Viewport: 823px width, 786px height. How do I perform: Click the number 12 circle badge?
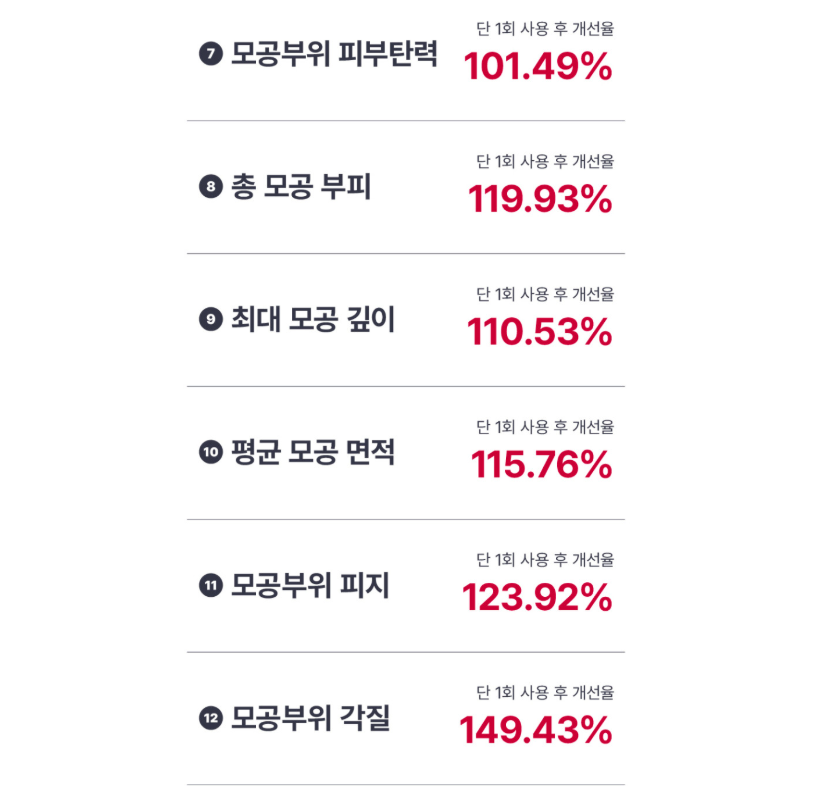210,718
